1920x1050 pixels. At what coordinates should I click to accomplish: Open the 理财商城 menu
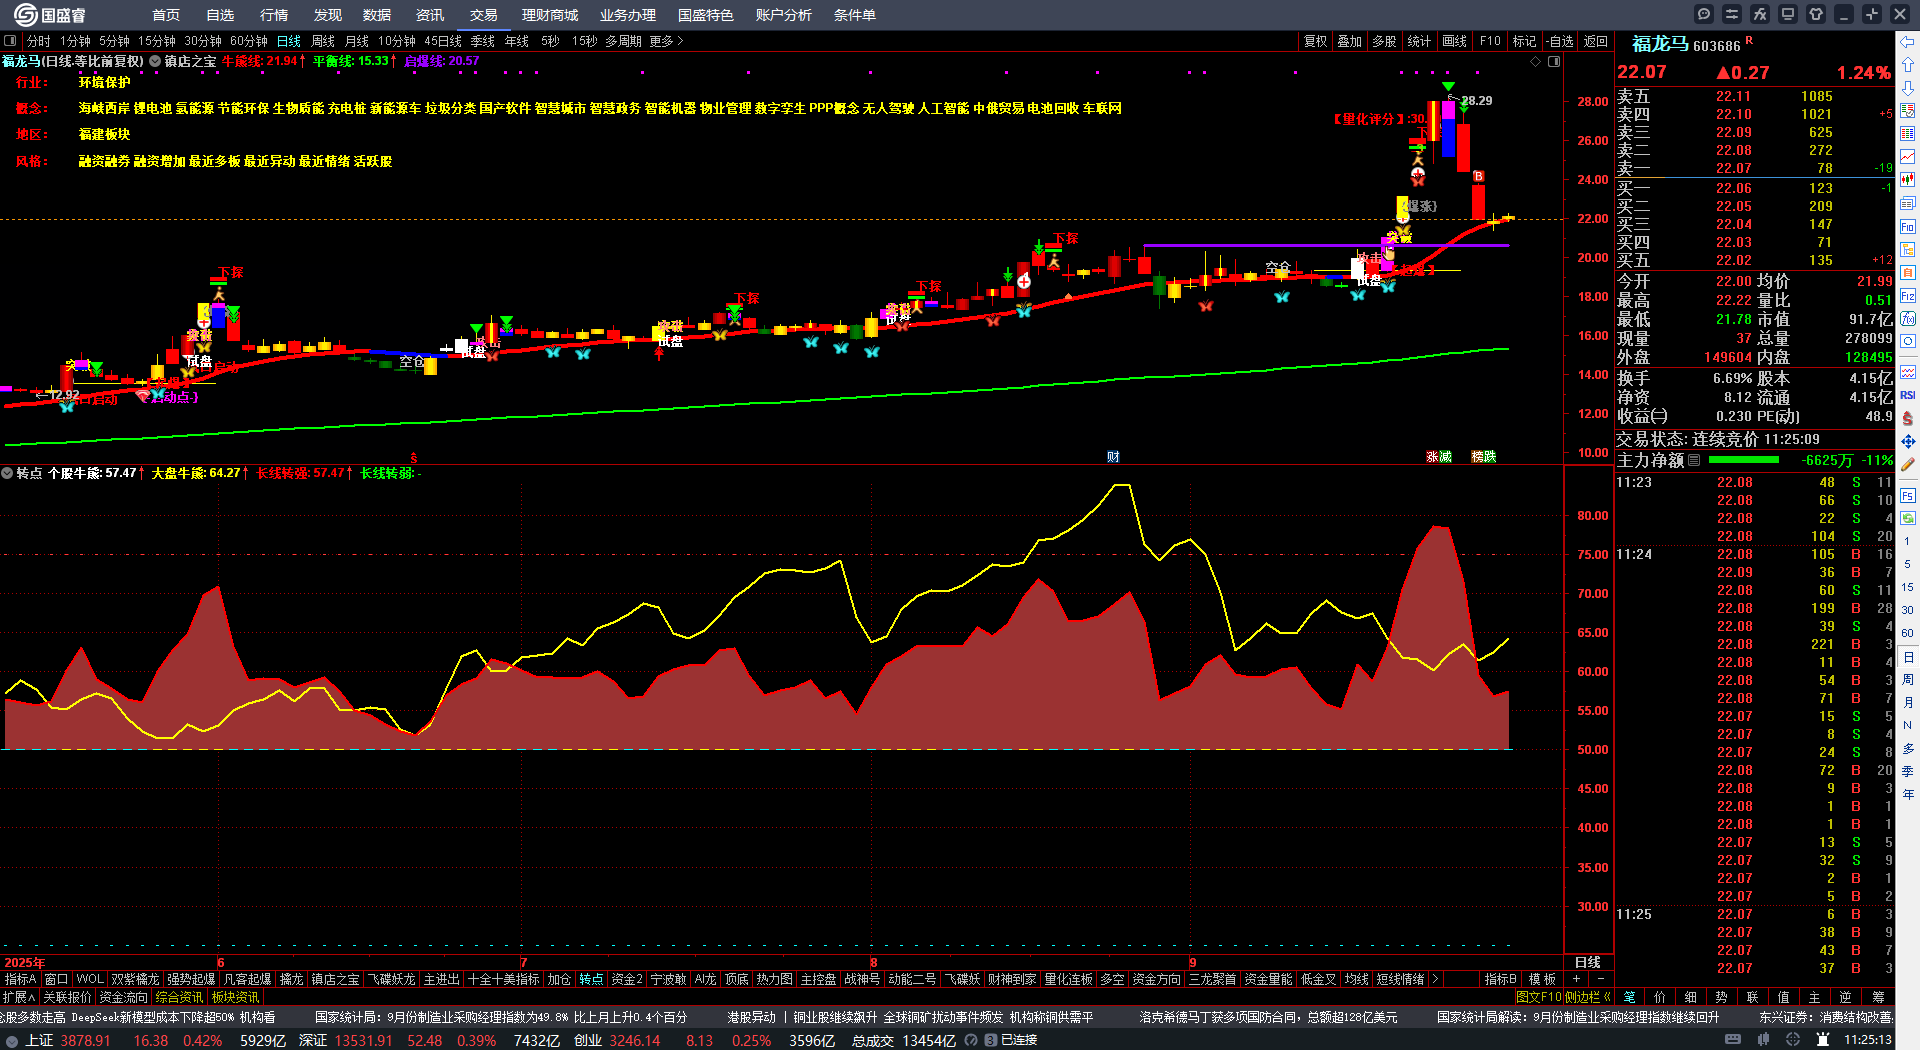click(550, 15)
